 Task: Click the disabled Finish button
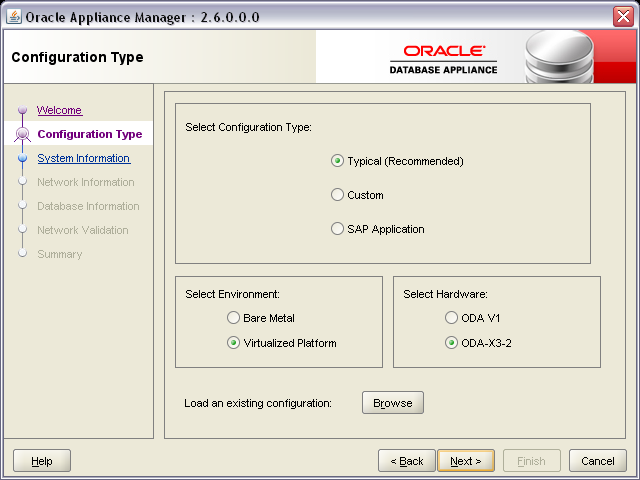(531, 461)
